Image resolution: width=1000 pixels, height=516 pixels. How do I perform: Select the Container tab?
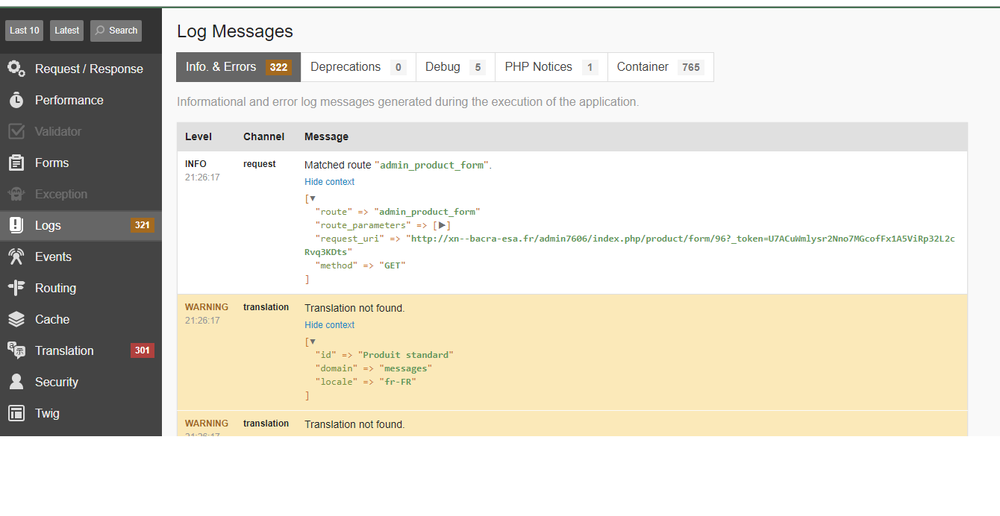660,67
